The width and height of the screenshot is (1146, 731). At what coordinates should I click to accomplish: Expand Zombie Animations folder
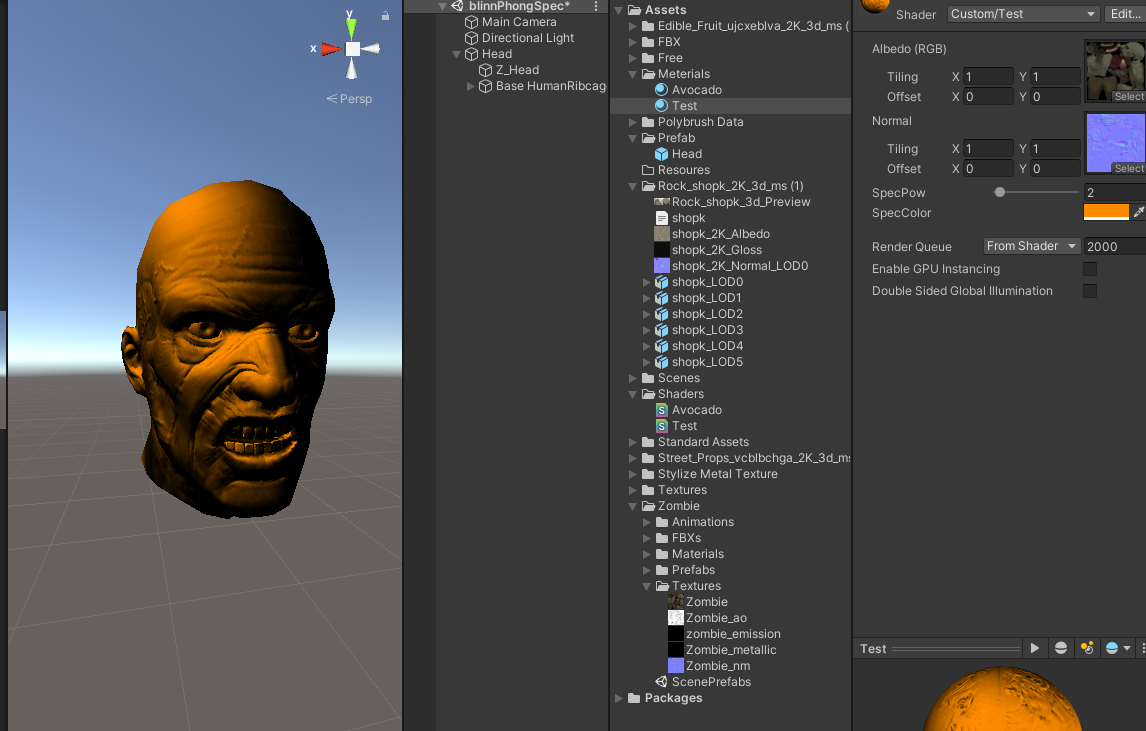click(647, 523)
